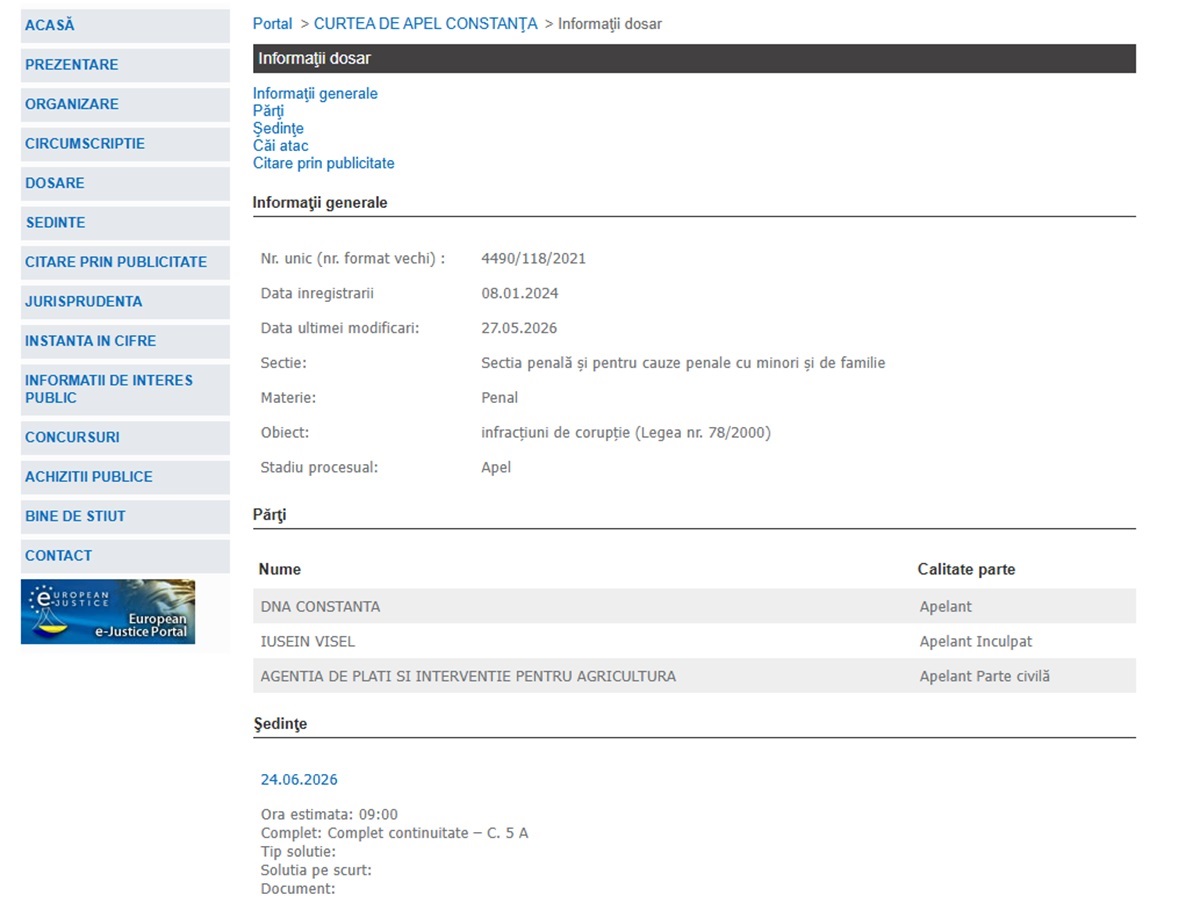Open Citare prin publicitate anchor link
Screen dimensions: 1200x910
click(x=324, y=163)
